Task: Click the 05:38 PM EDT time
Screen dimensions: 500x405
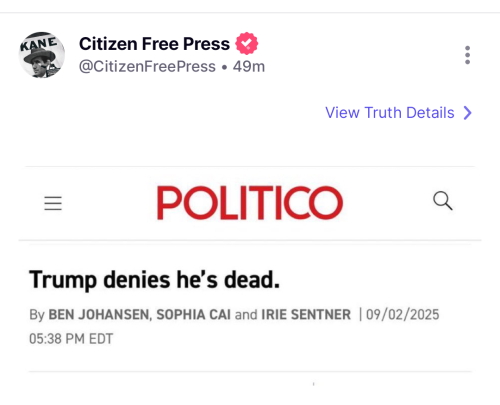Action: click(71, 339)
